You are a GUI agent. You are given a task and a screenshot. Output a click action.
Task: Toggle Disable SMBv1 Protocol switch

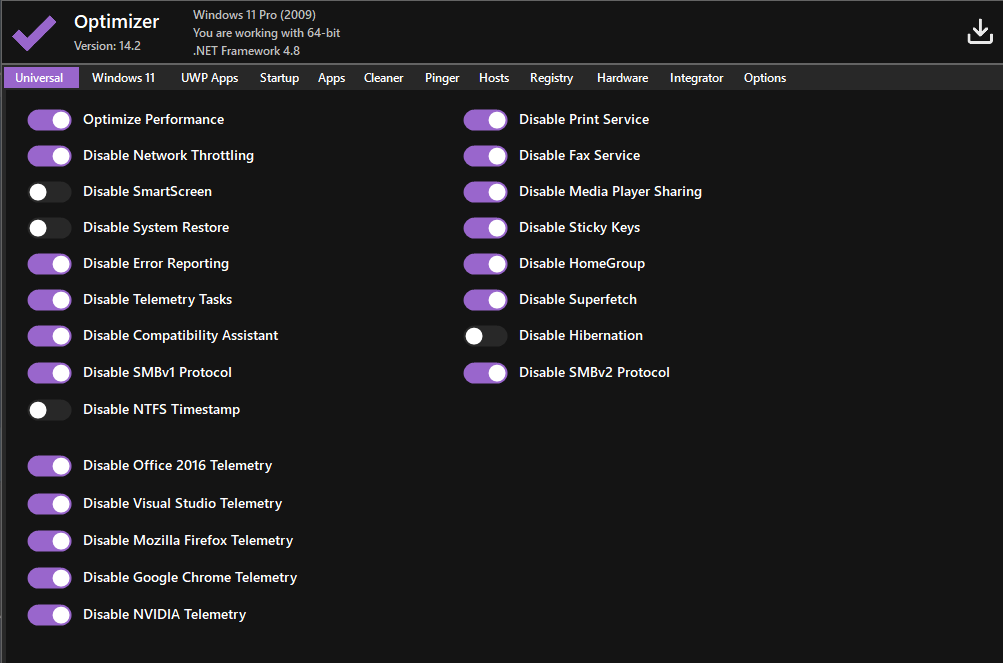pos(49,373)
